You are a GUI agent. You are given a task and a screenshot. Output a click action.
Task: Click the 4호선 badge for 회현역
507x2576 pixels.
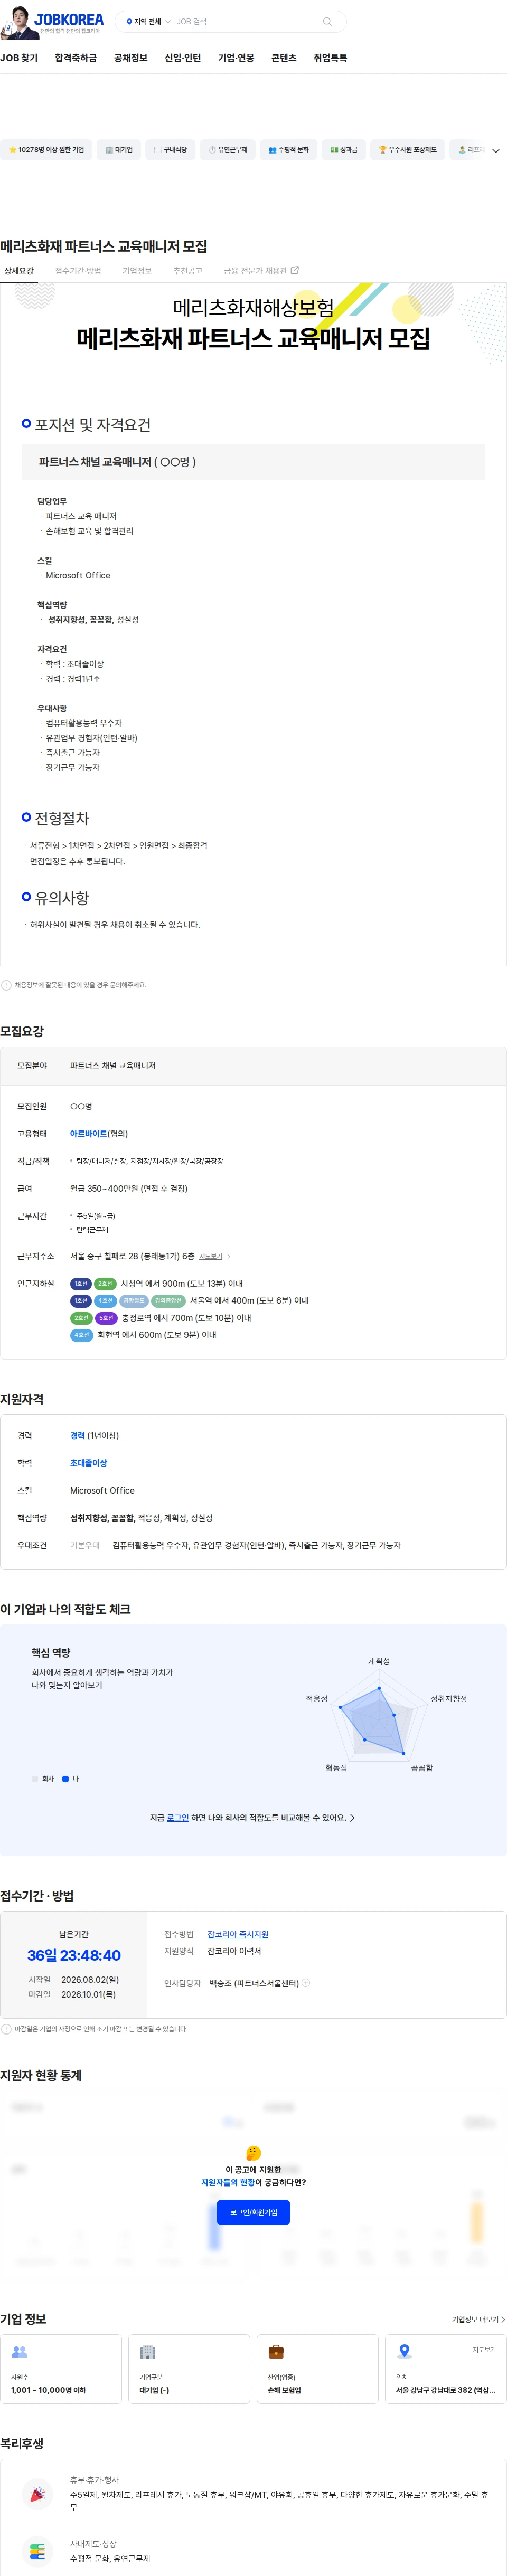[x=82, y=1335]
